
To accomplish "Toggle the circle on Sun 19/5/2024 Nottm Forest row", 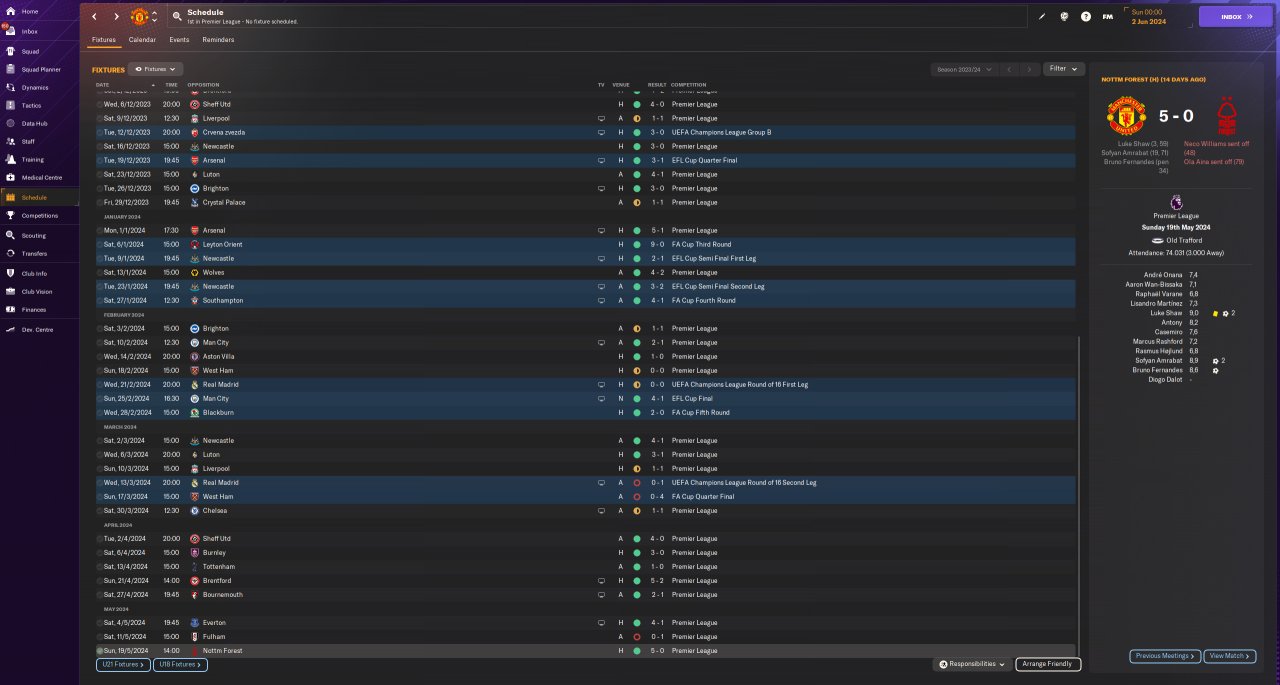I will 100,650.
